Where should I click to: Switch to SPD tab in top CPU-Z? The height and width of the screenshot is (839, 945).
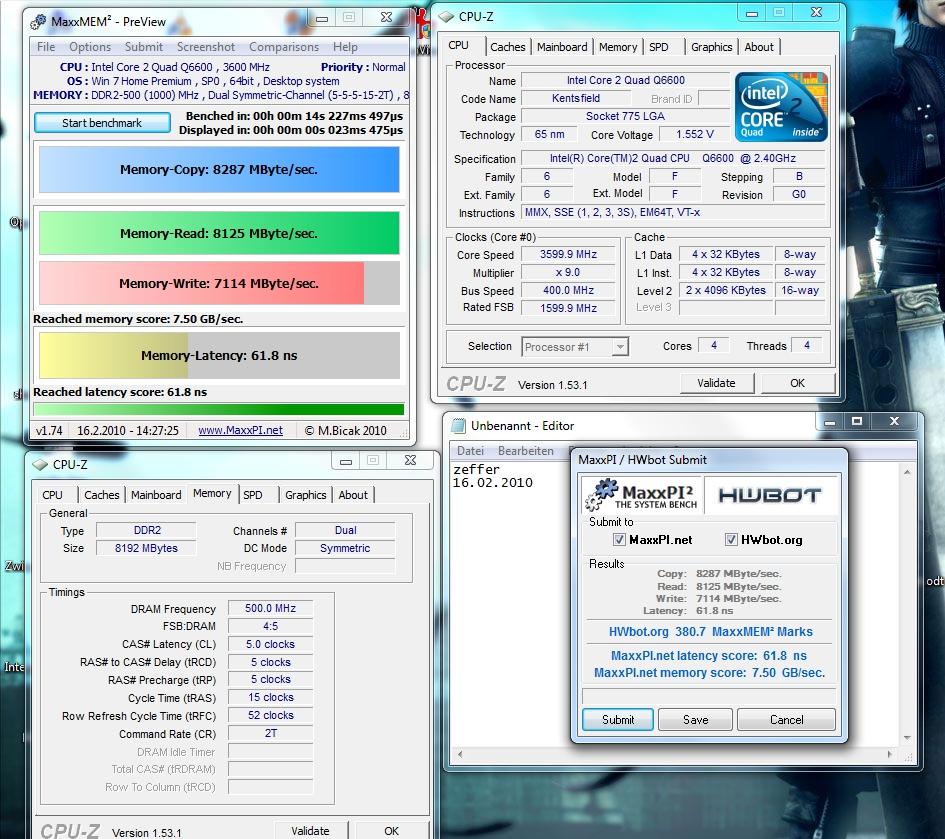pos(659,47)
